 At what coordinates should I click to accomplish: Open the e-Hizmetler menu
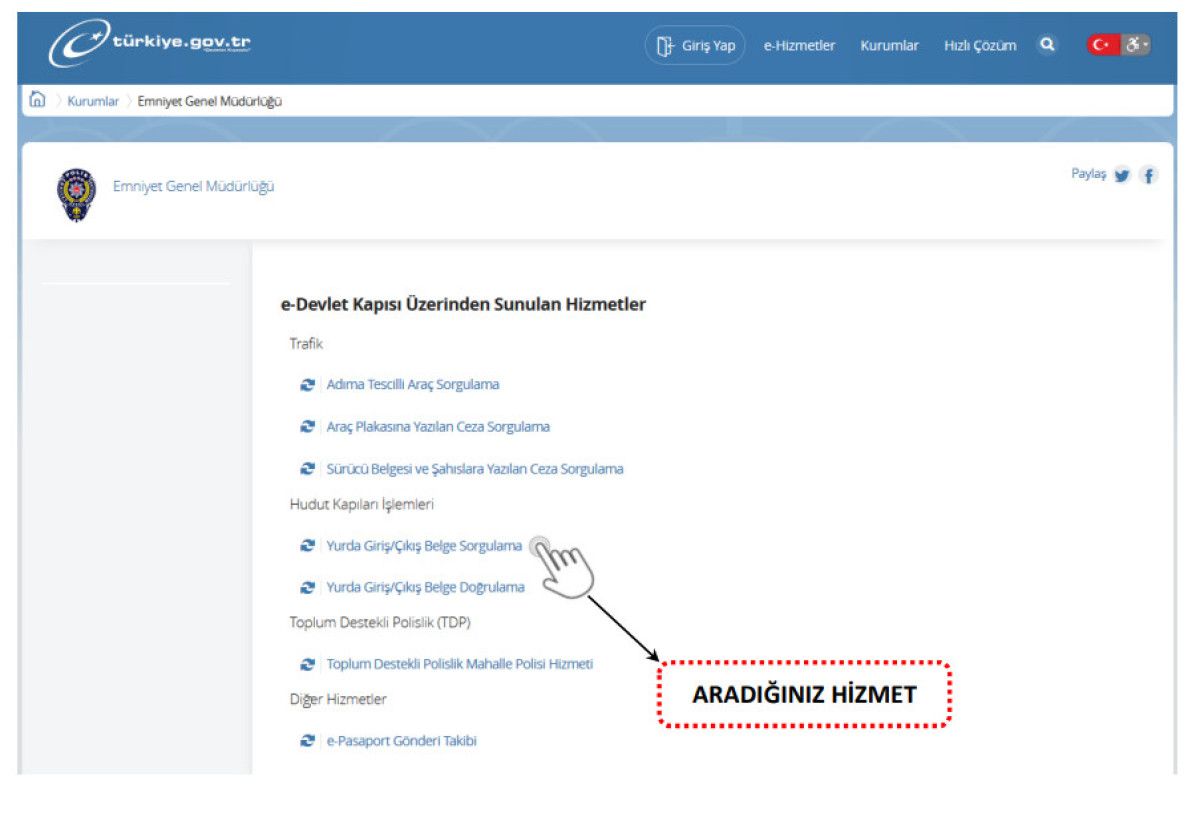coord(799,46)
